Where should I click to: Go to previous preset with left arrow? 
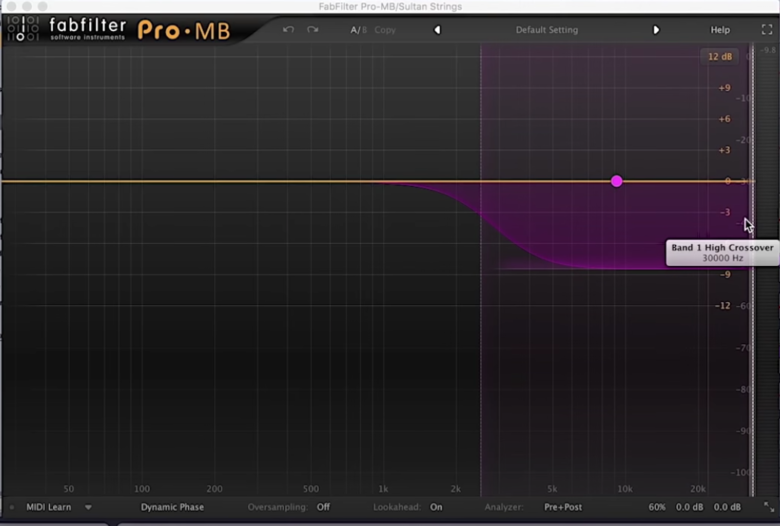point(437,30)
